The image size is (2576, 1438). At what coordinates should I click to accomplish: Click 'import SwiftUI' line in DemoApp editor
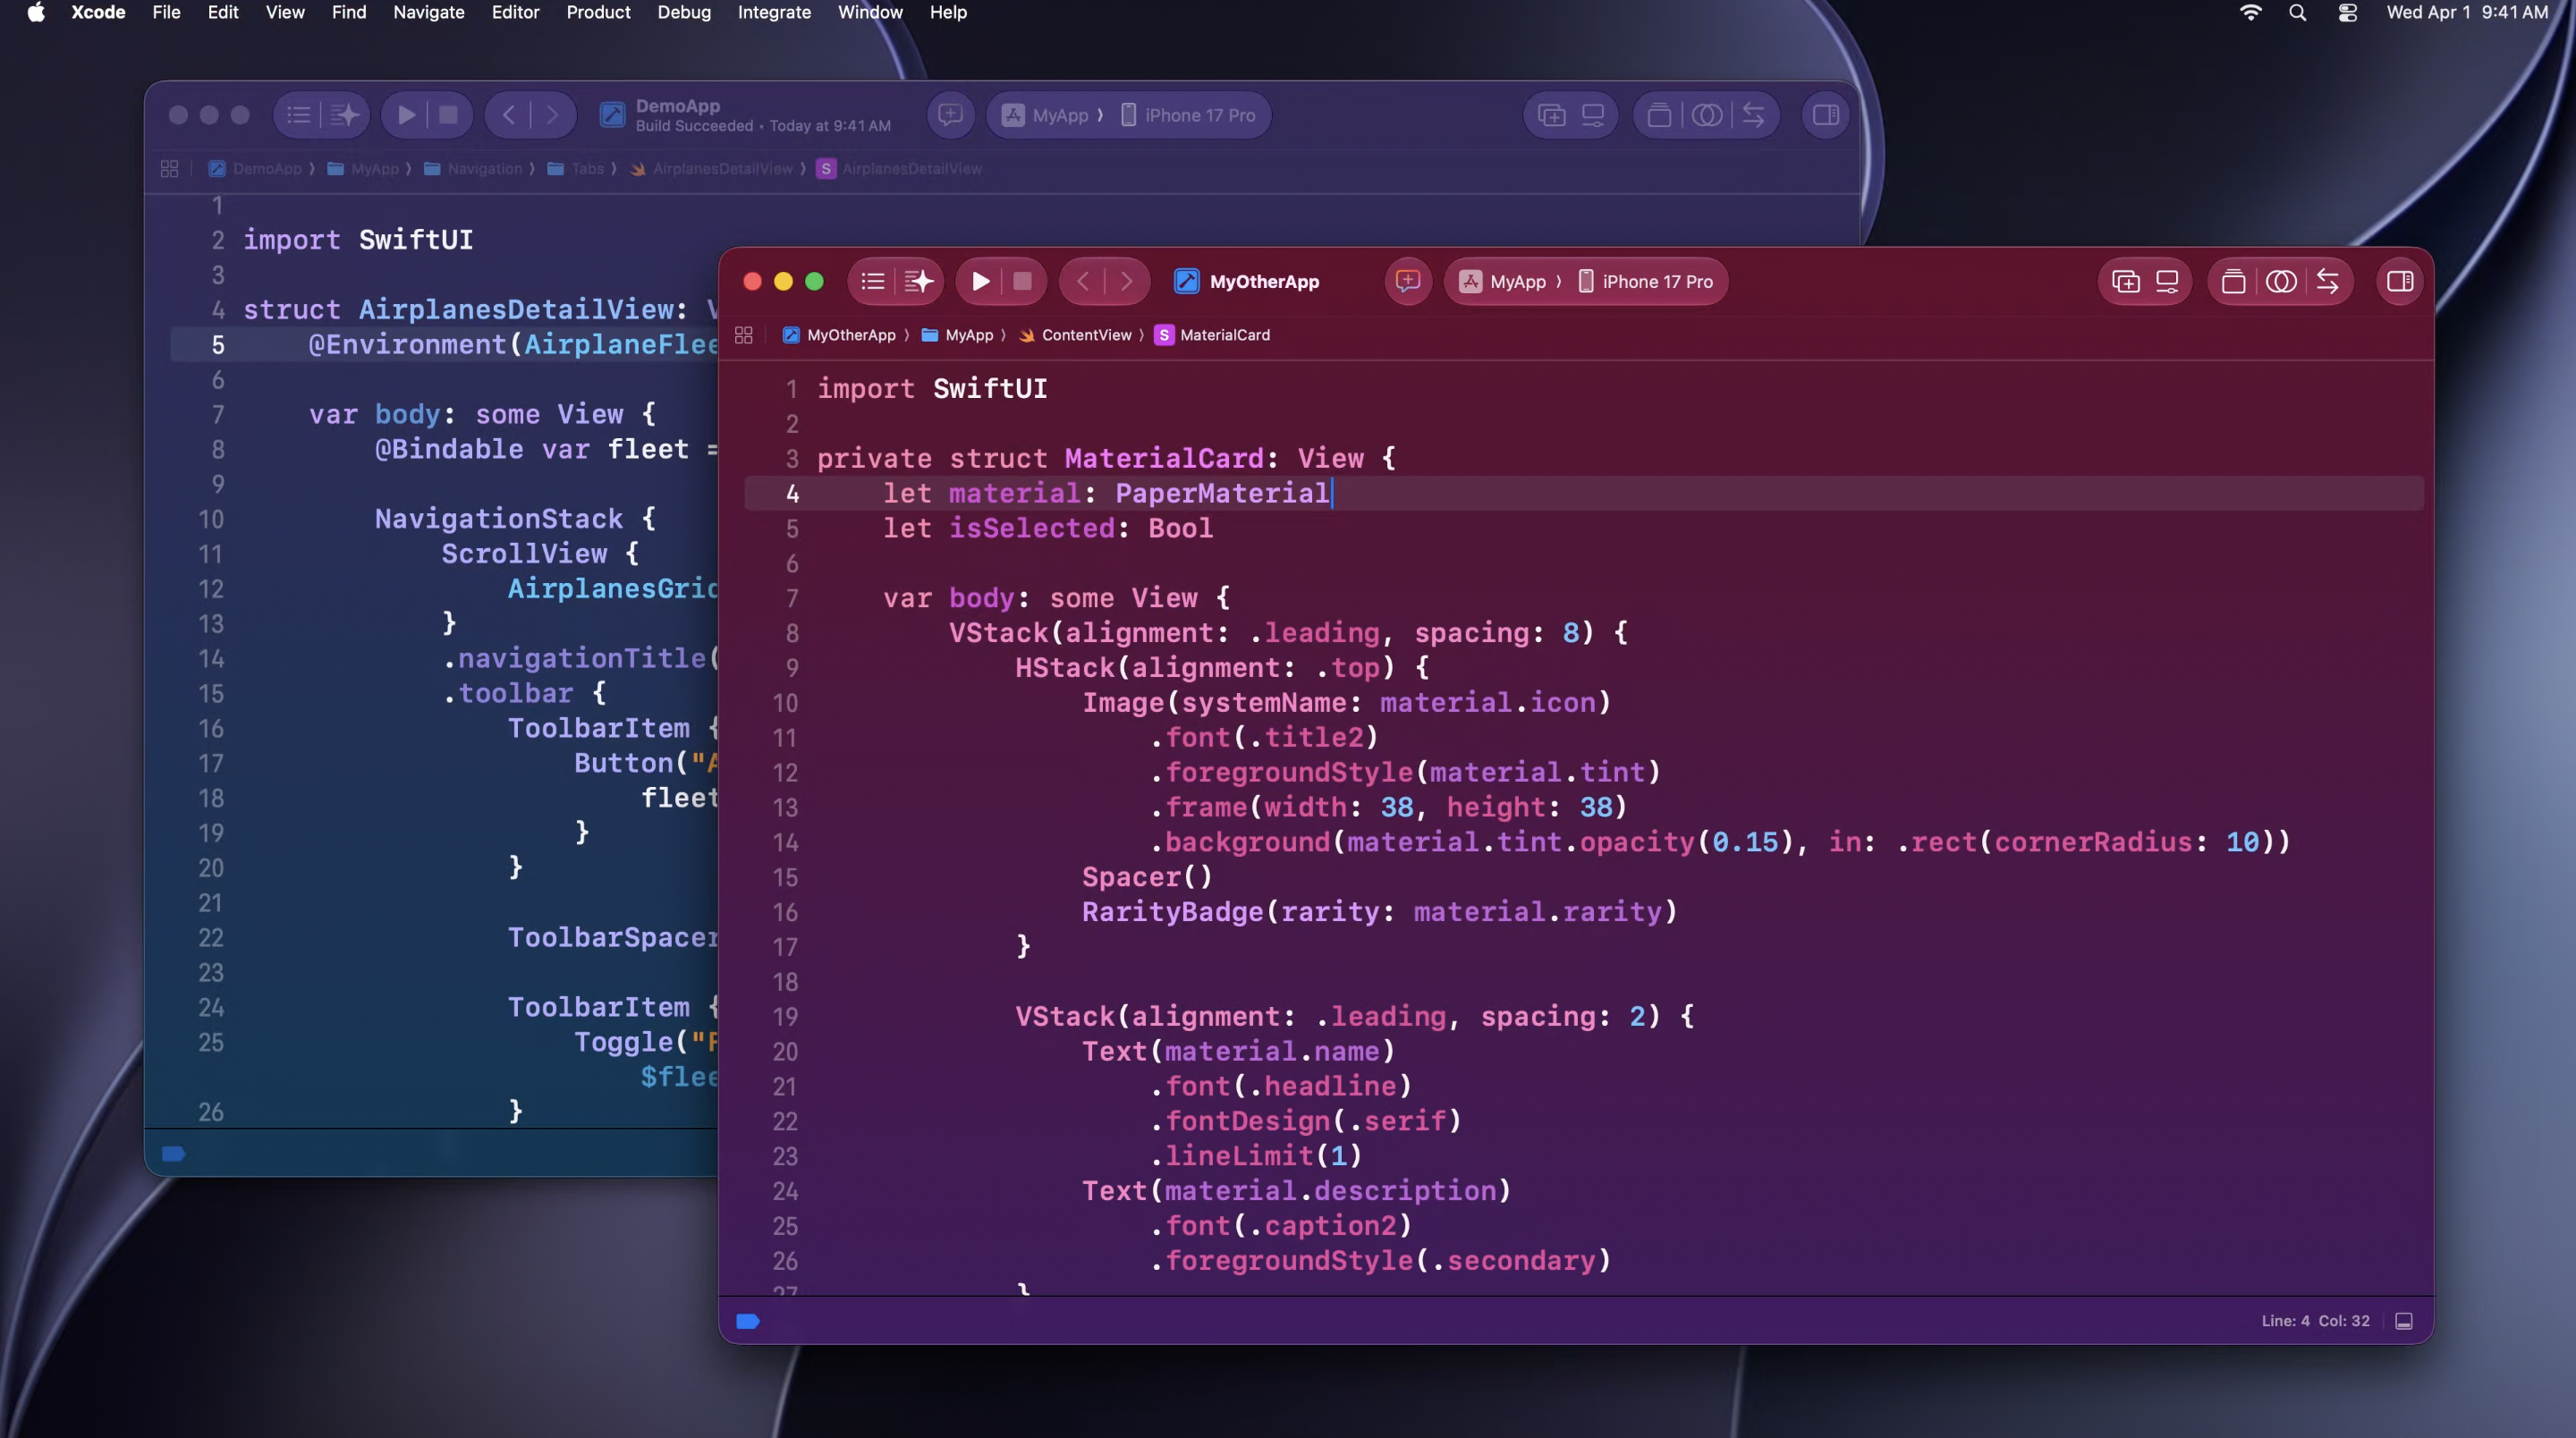358,240
